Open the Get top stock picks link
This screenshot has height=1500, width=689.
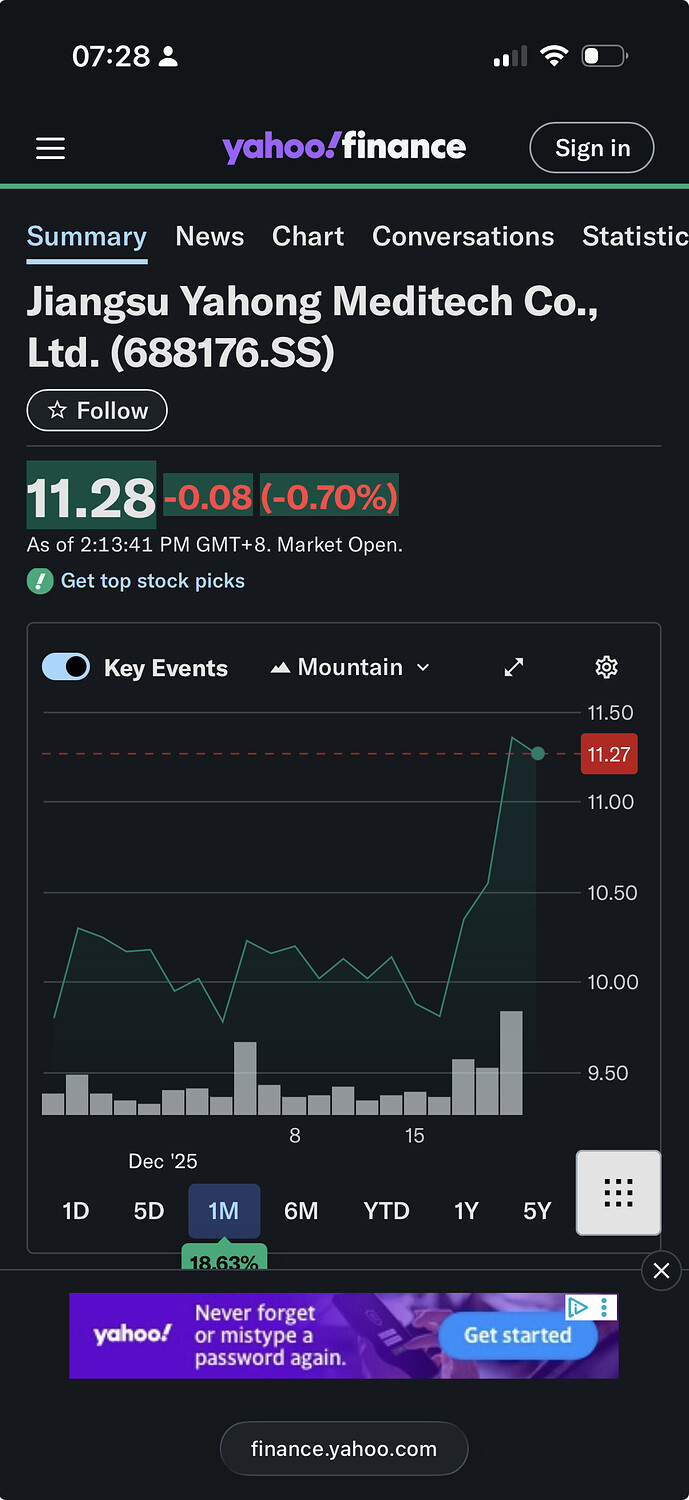[153, 581]
